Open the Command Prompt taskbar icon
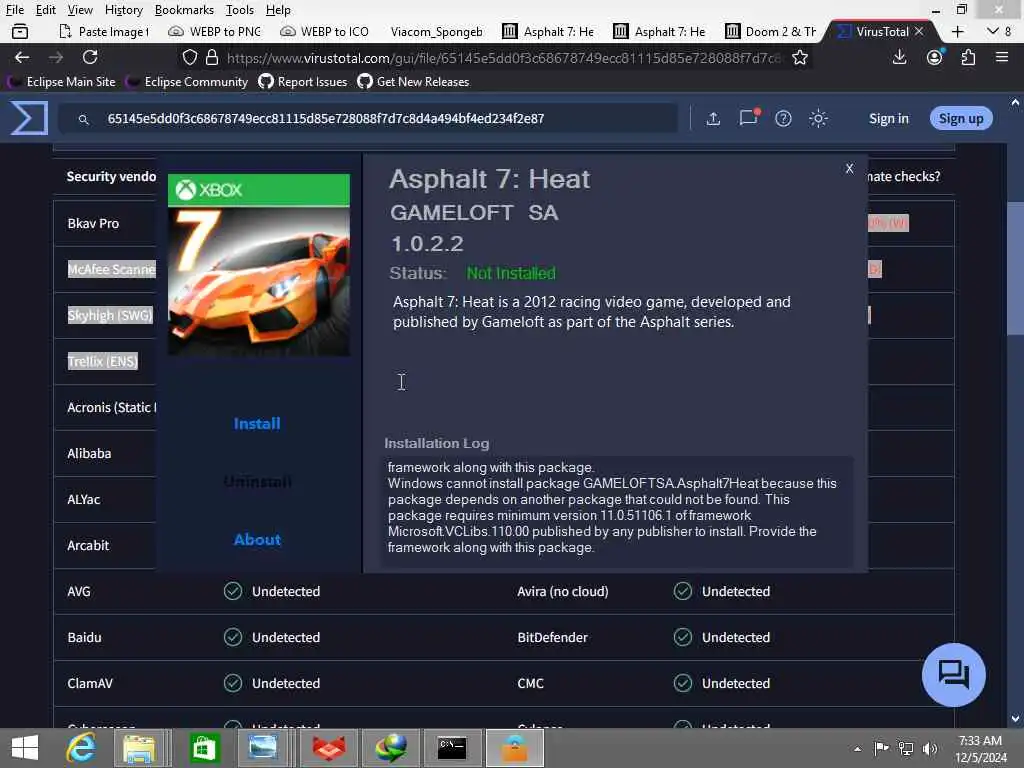Viewport: 1024px width, 768px height. (452, 748)
